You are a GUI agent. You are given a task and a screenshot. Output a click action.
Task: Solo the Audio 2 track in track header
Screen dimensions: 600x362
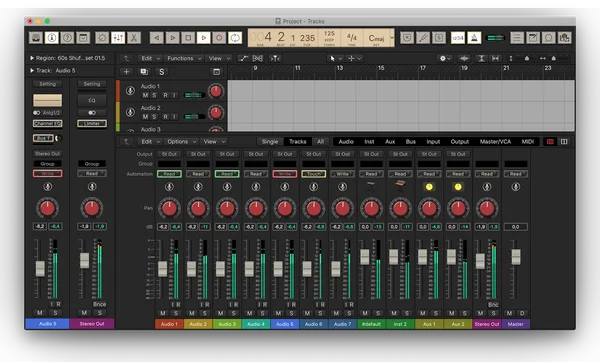[154, 116]
